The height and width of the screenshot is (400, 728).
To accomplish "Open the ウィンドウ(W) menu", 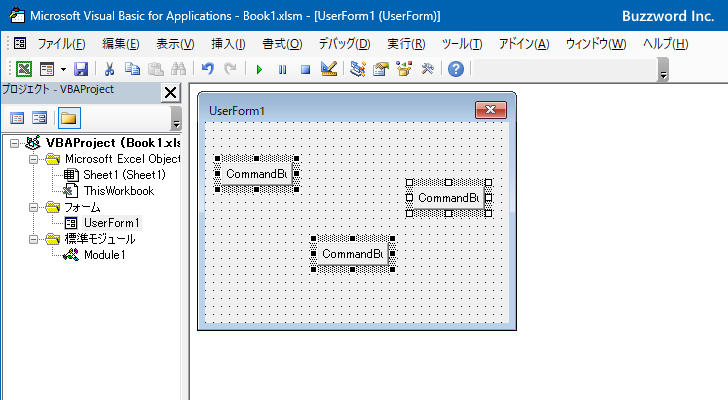I will pos(596,44).
